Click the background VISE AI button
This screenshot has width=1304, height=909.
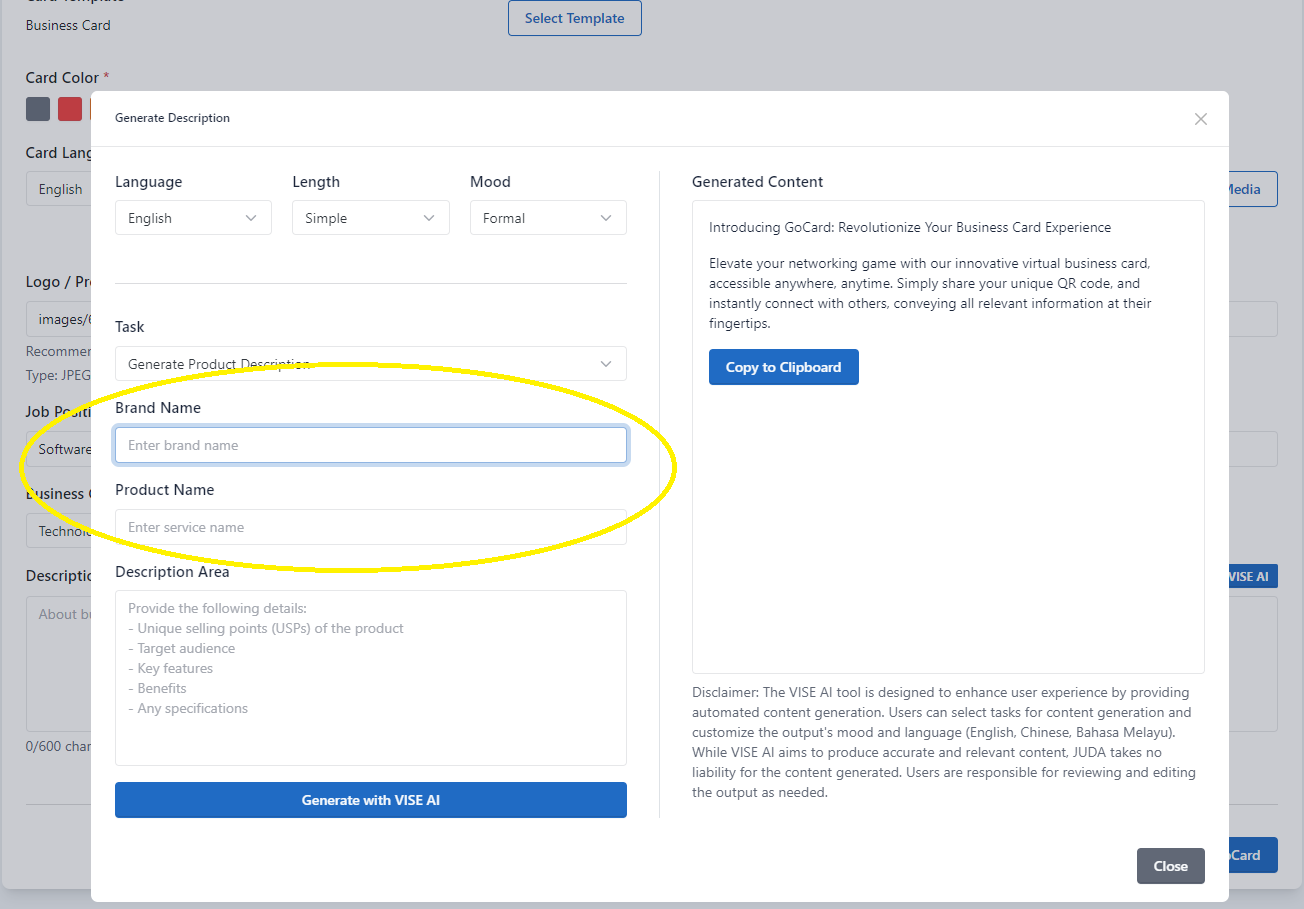(x=1250, y=577)
